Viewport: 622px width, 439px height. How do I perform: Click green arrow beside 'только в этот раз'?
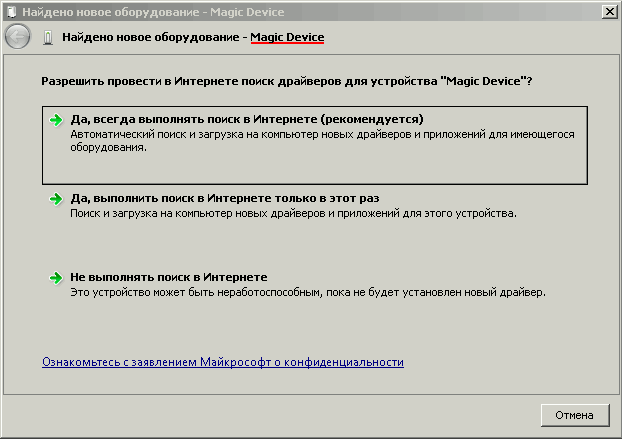[56, 199]
